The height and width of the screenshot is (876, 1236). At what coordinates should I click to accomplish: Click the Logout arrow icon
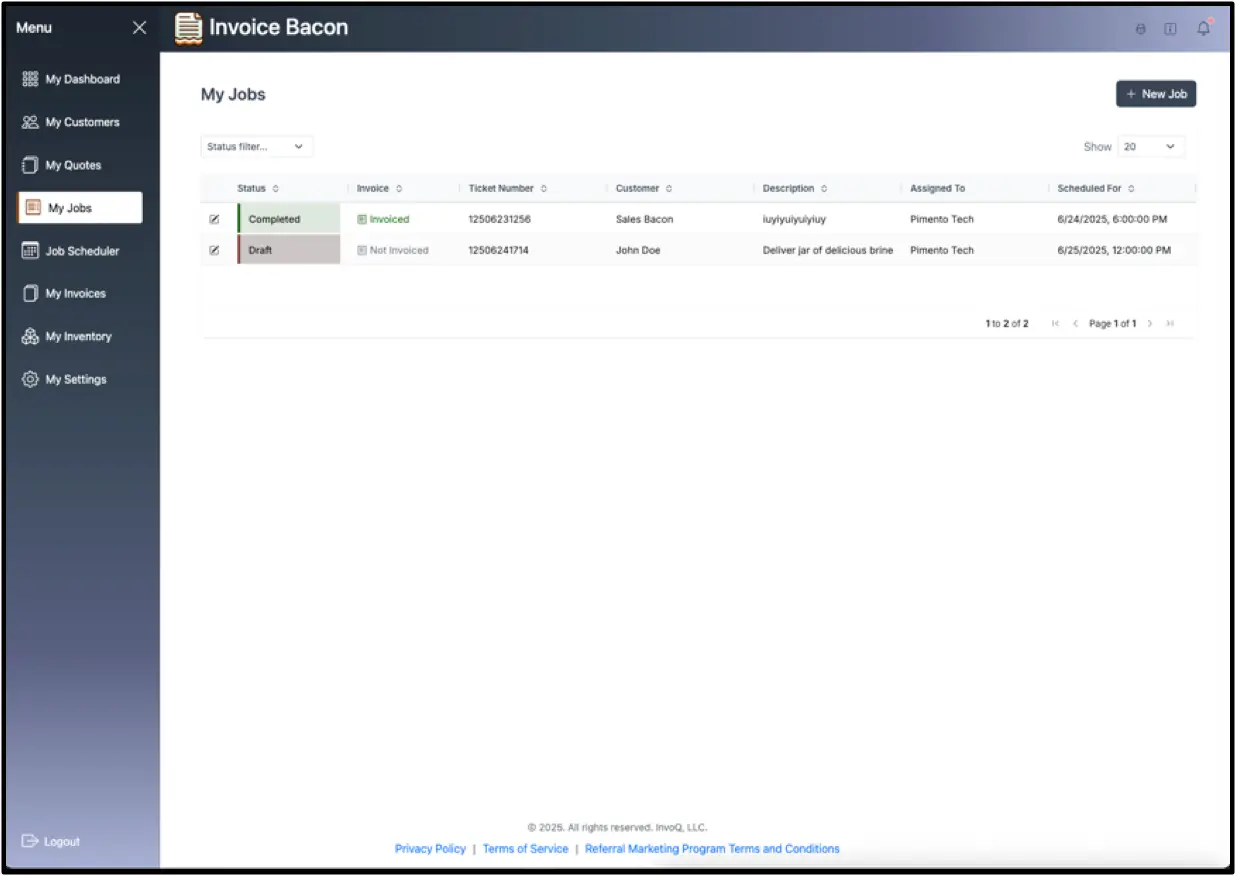(x=30, y=841)
